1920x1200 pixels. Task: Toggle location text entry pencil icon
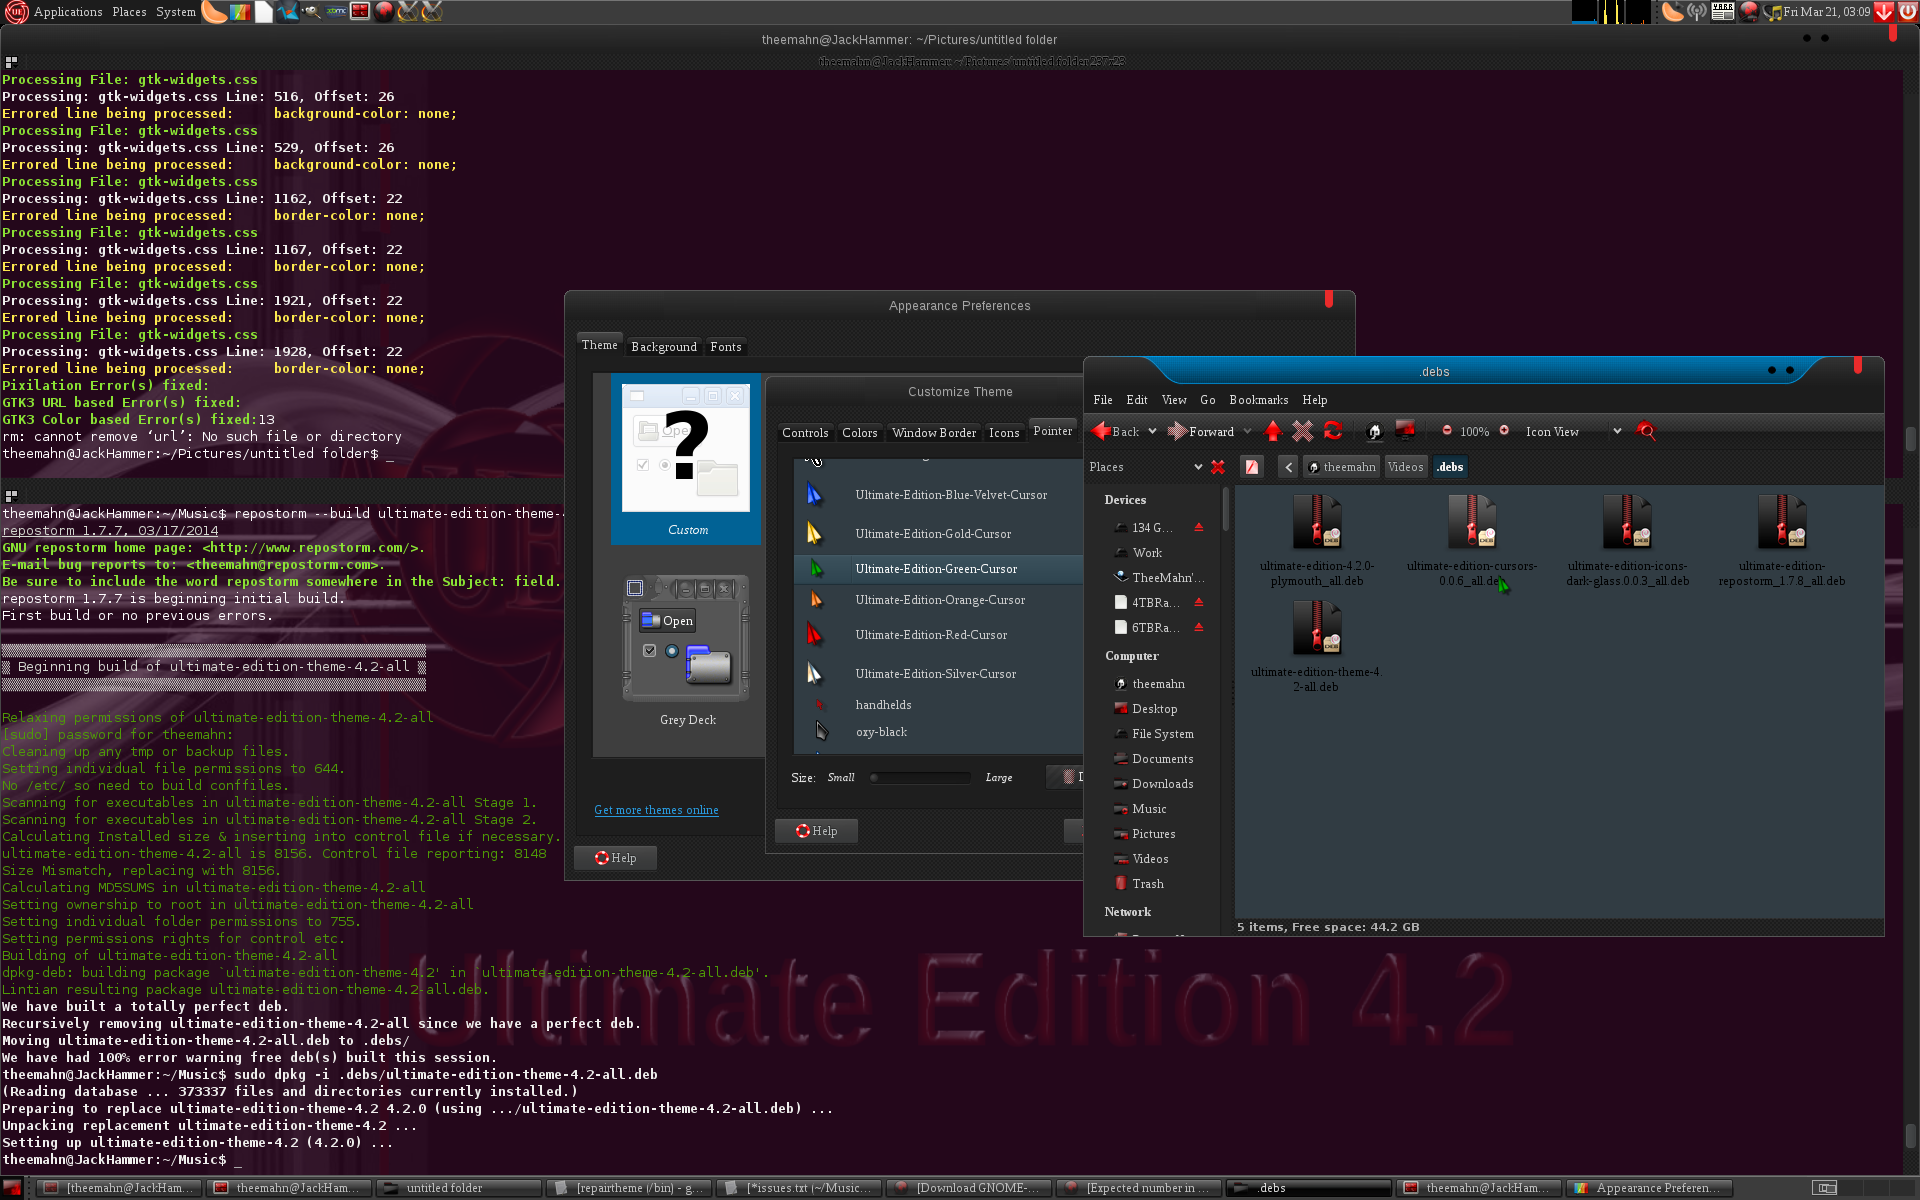pos(1251,467)
